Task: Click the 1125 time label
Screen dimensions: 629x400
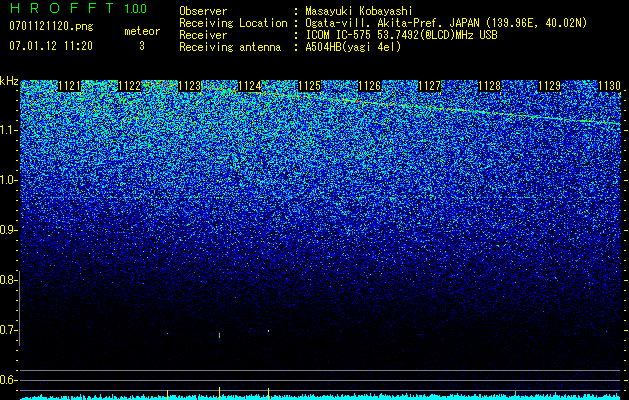Action: point(310,86)
